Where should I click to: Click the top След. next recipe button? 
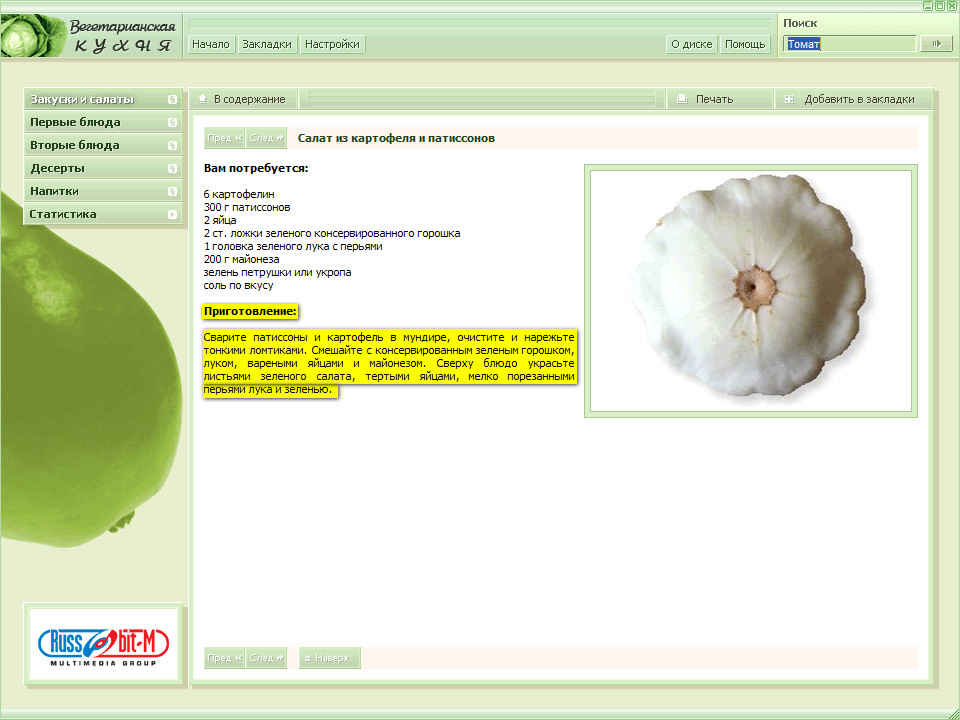pyautogui.click(x=266, y=138)
